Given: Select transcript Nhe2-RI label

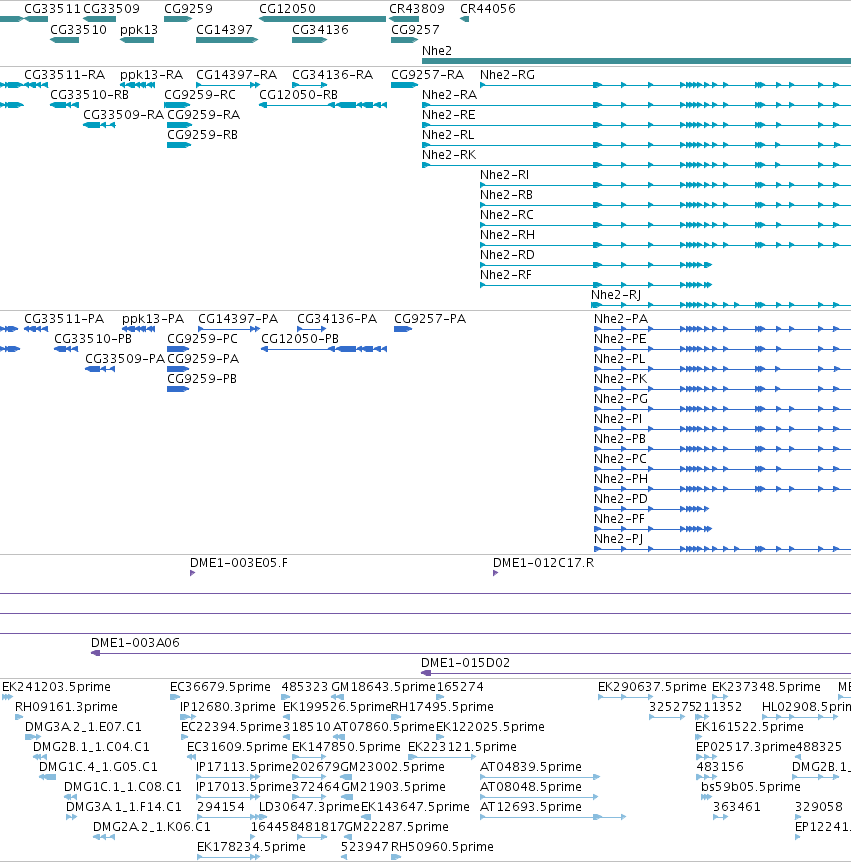Looking at the screenshot, I should point(504,175).
